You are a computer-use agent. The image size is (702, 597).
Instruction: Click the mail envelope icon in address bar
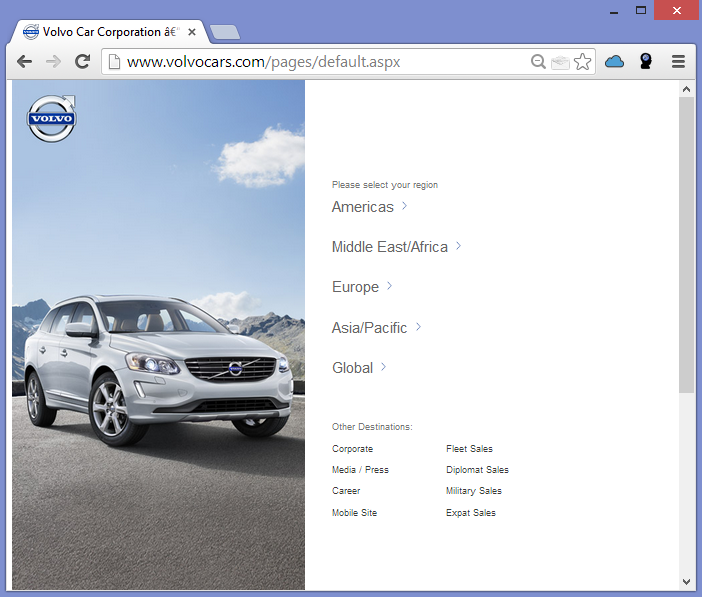(560, 62)
